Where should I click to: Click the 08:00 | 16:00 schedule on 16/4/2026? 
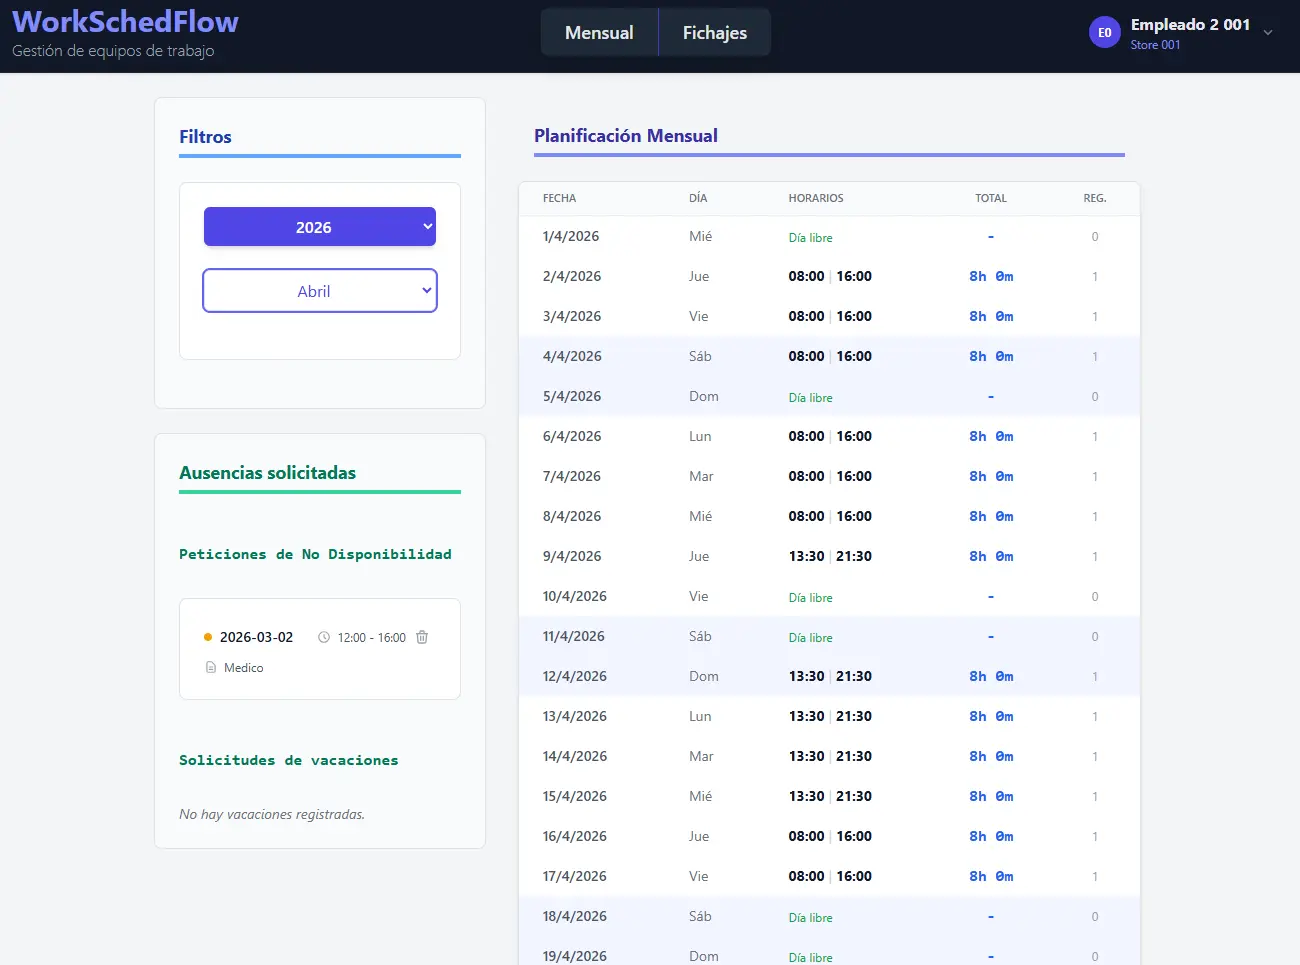coord(830,836)
